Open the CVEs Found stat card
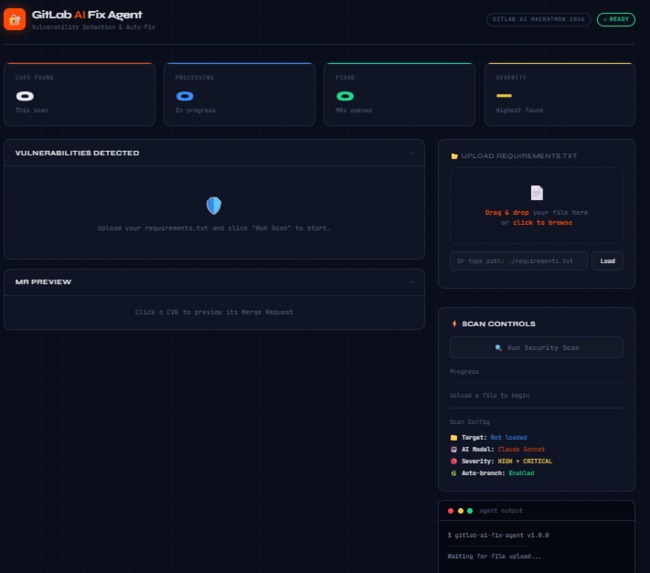 coord(80,94)
